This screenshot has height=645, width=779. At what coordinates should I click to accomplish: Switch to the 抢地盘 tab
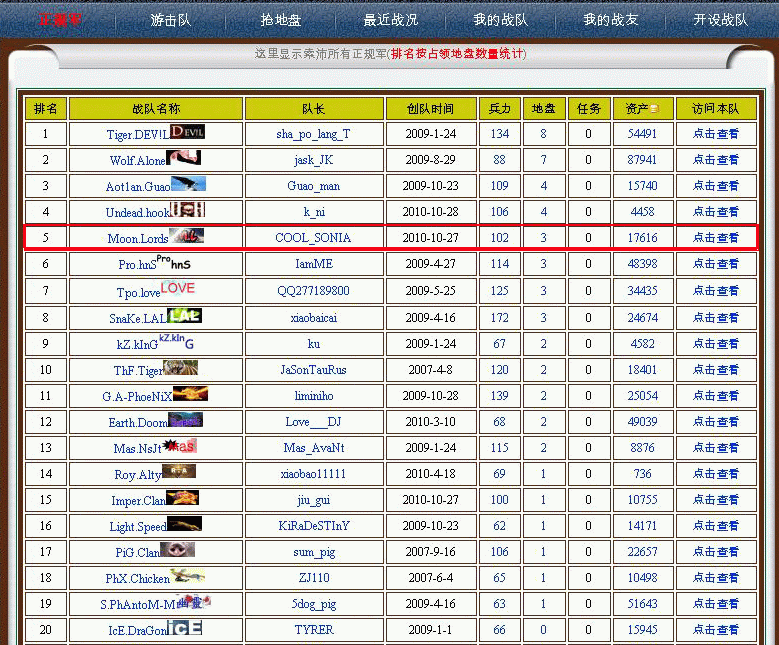(280, 20)
